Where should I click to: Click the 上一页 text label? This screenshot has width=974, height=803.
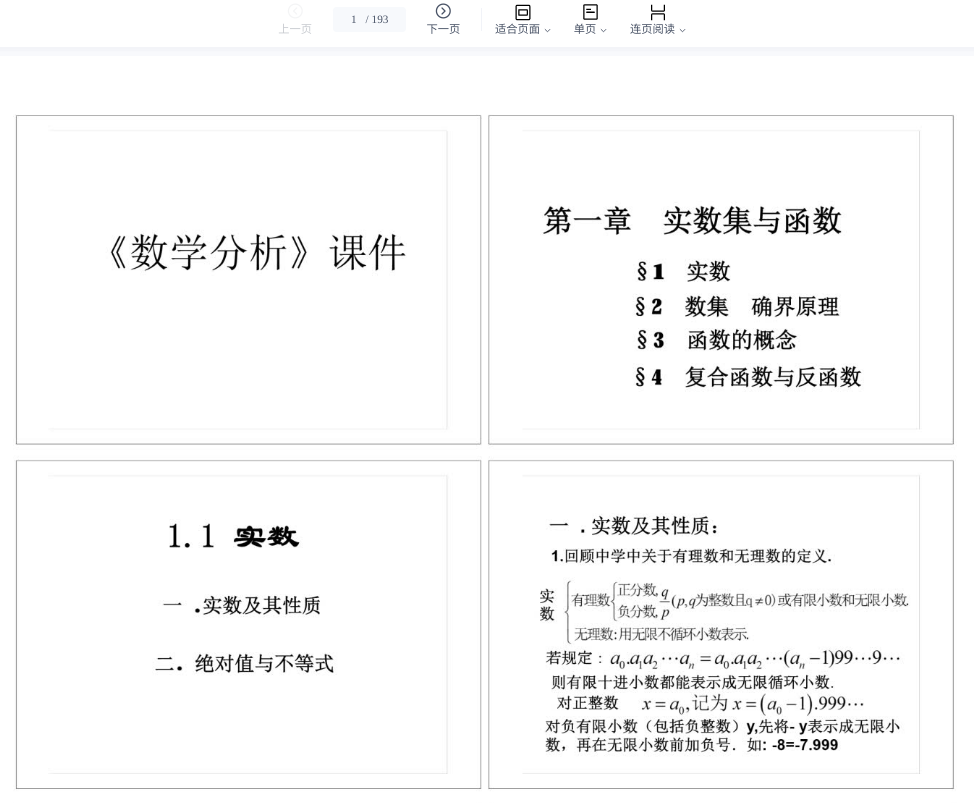pos(295,29)
